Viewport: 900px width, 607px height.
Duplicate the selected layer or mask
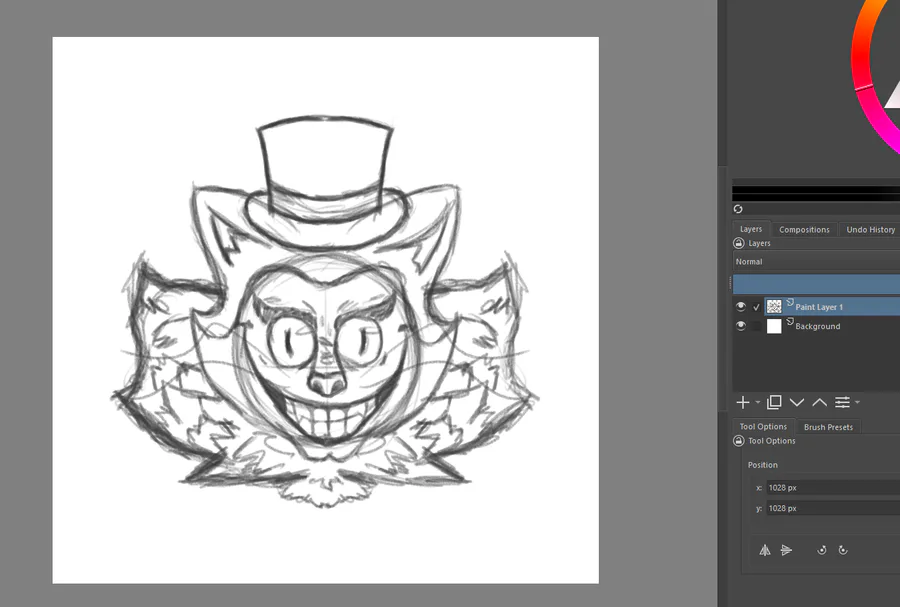coord(774,402)
